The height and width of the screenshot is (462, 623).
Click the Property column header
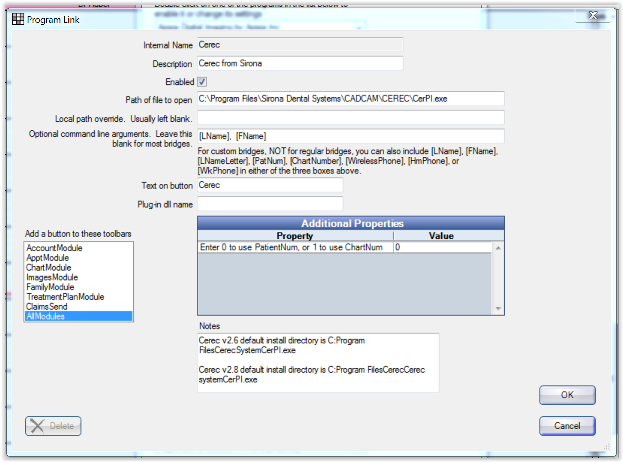click(x=295, y=236)
